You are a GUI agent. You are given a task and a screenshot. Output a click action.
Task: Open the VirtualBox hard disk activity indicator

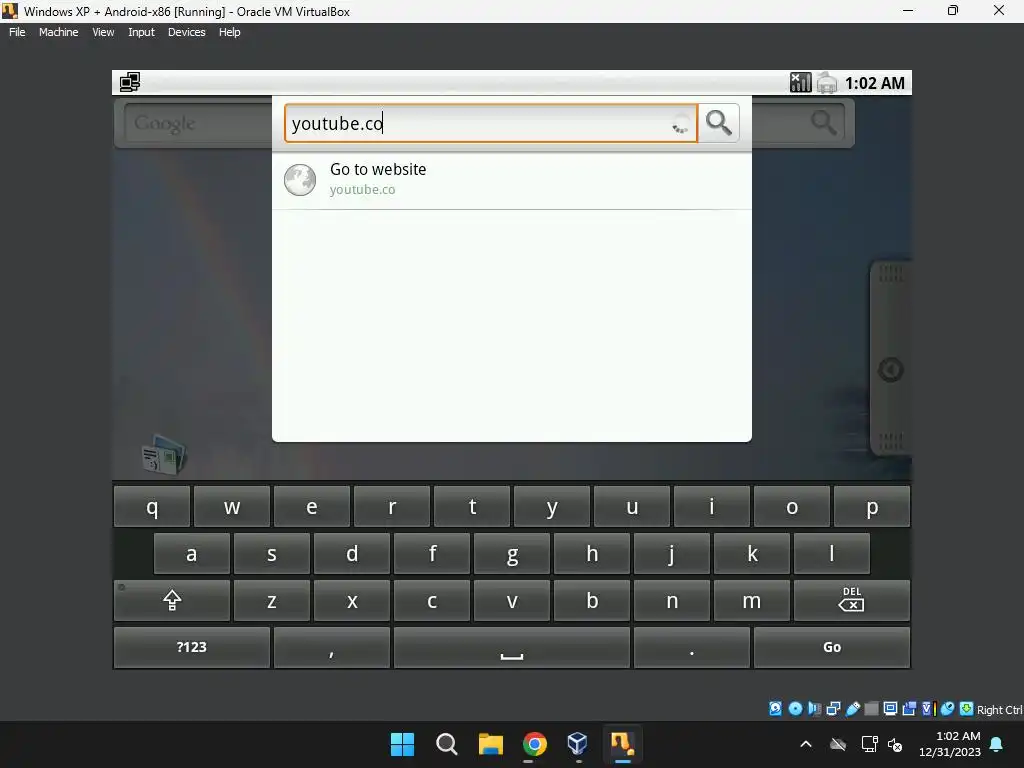(x=775, y=709)
